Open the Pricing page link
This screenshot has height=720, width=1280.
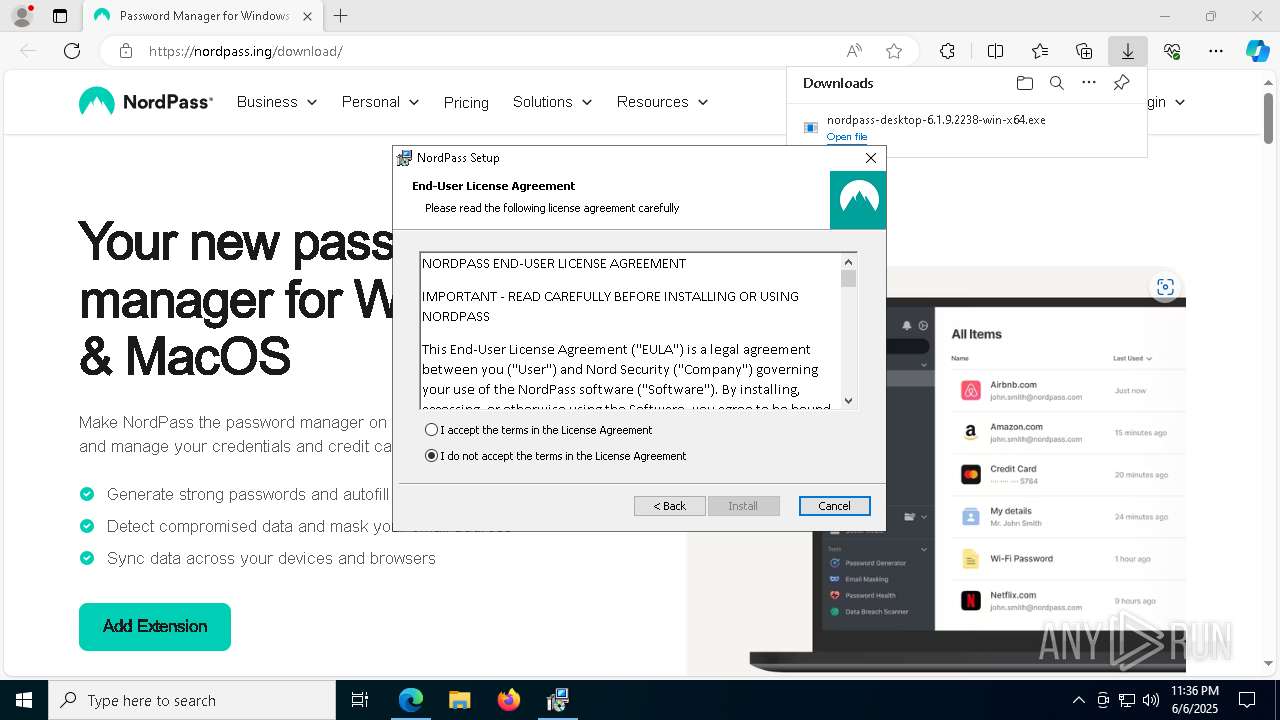(x=466, y=103)
